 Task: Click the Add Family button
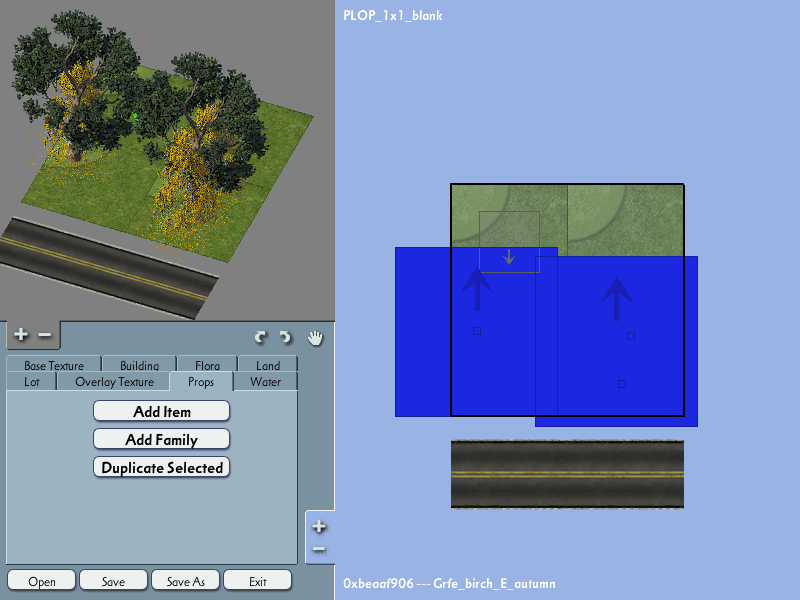(x=162, y=439)
